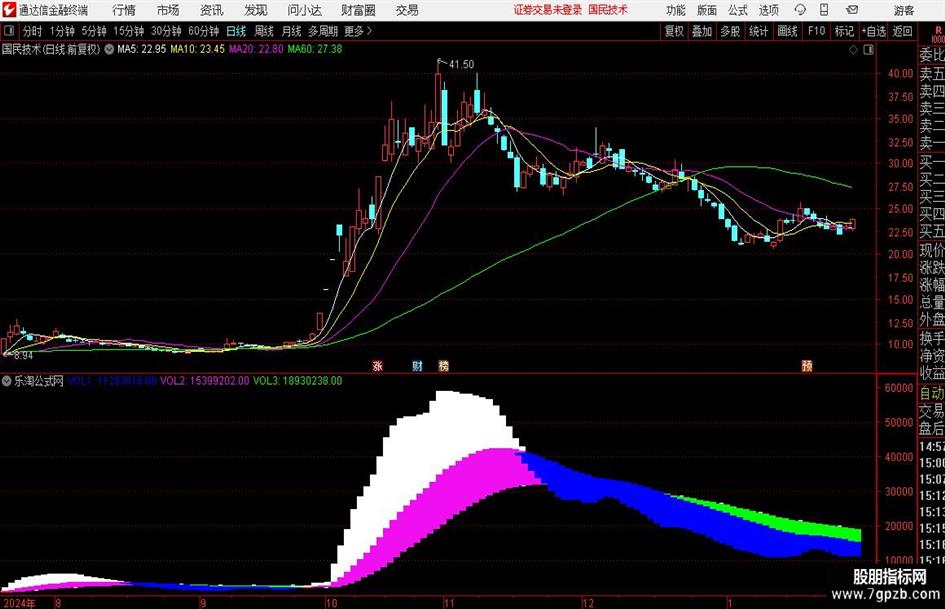This screenshot has height=609, width=945.
Task: Open the mobile phone icon in title bar
Action: [x=824, y=10]
